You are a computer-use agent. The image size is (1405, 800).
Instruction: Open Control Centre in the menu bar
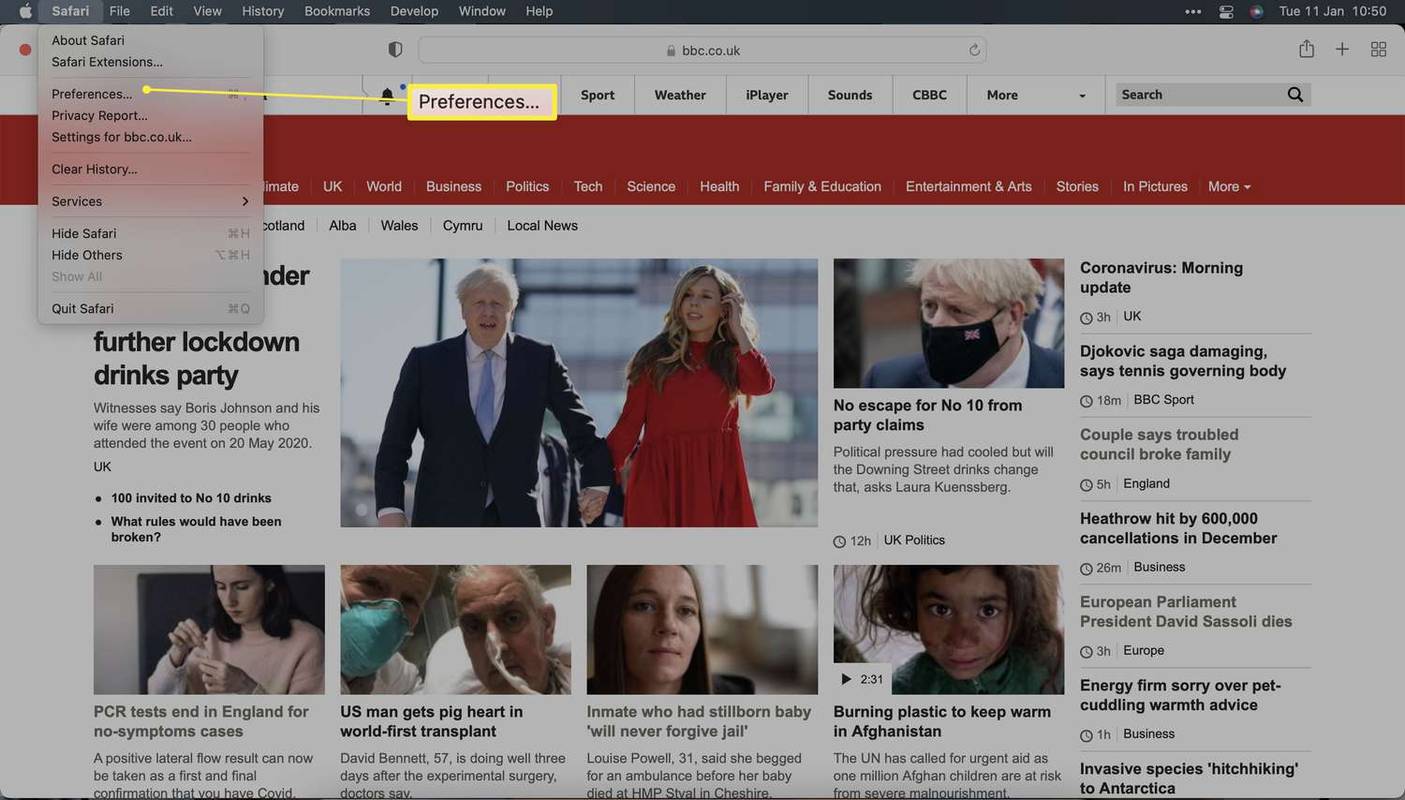1226,11
